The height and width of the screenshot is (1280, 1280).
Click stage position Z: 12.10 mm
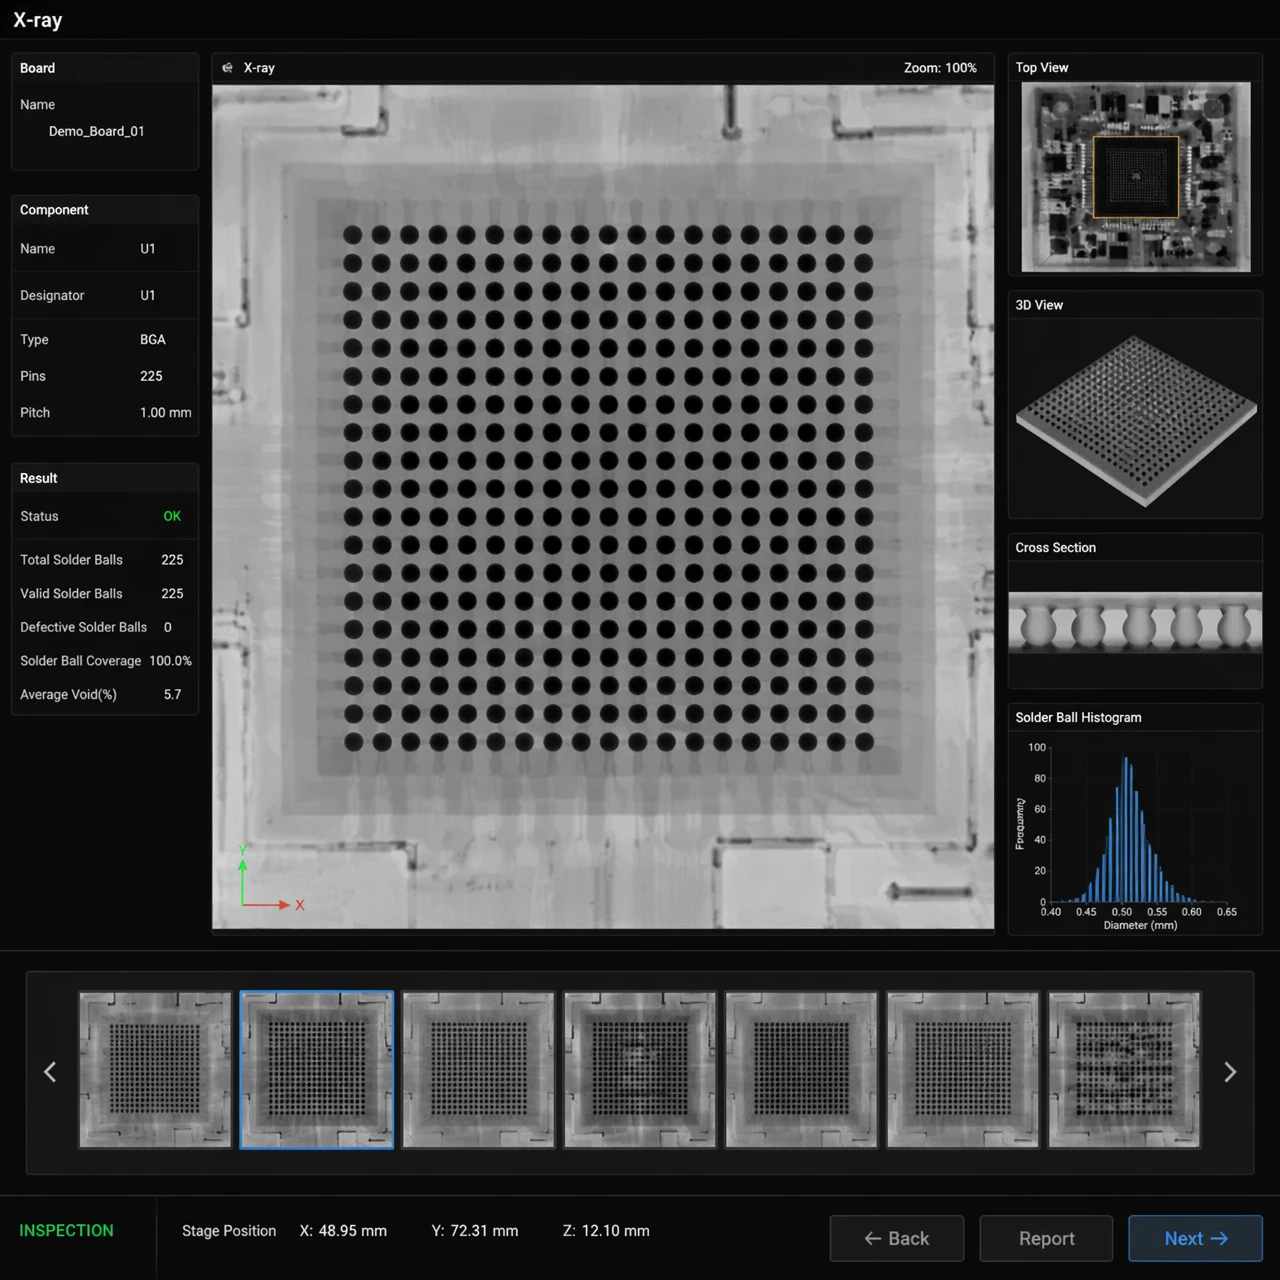point(606,1231)
